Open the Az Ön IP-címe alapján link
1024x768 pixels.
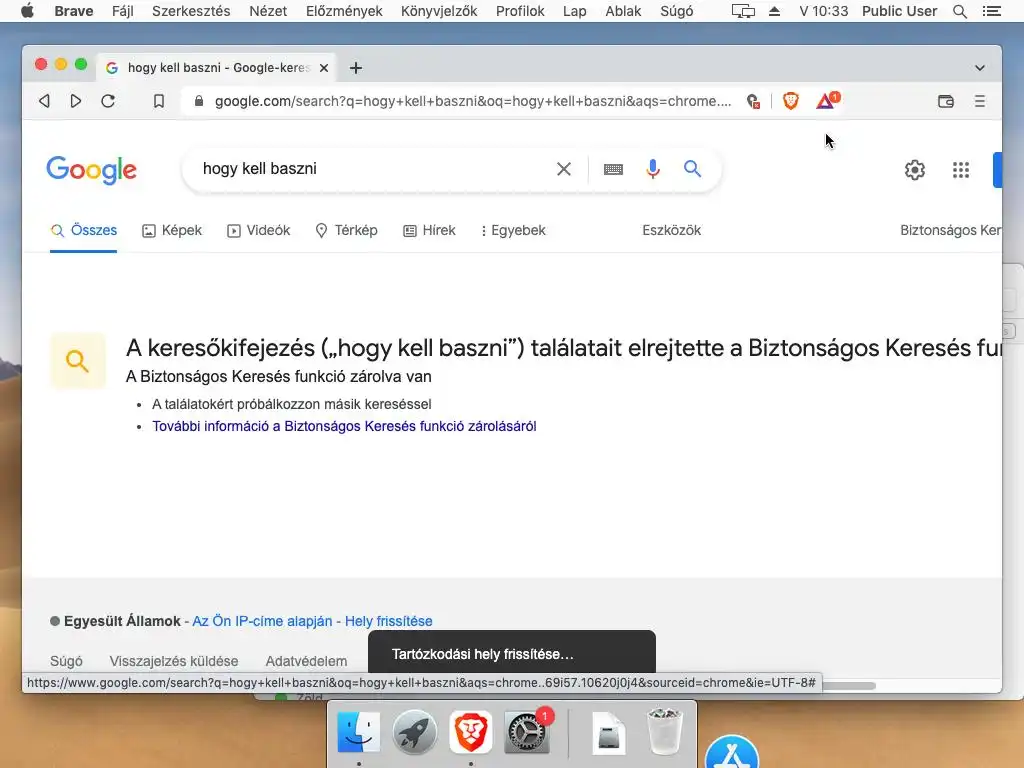click(262, 621)
